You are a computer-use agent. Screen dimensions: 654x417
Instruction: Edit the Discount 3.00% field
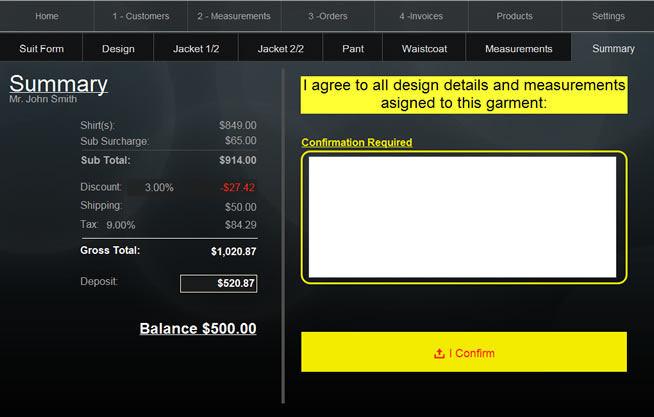pos(159,188)
